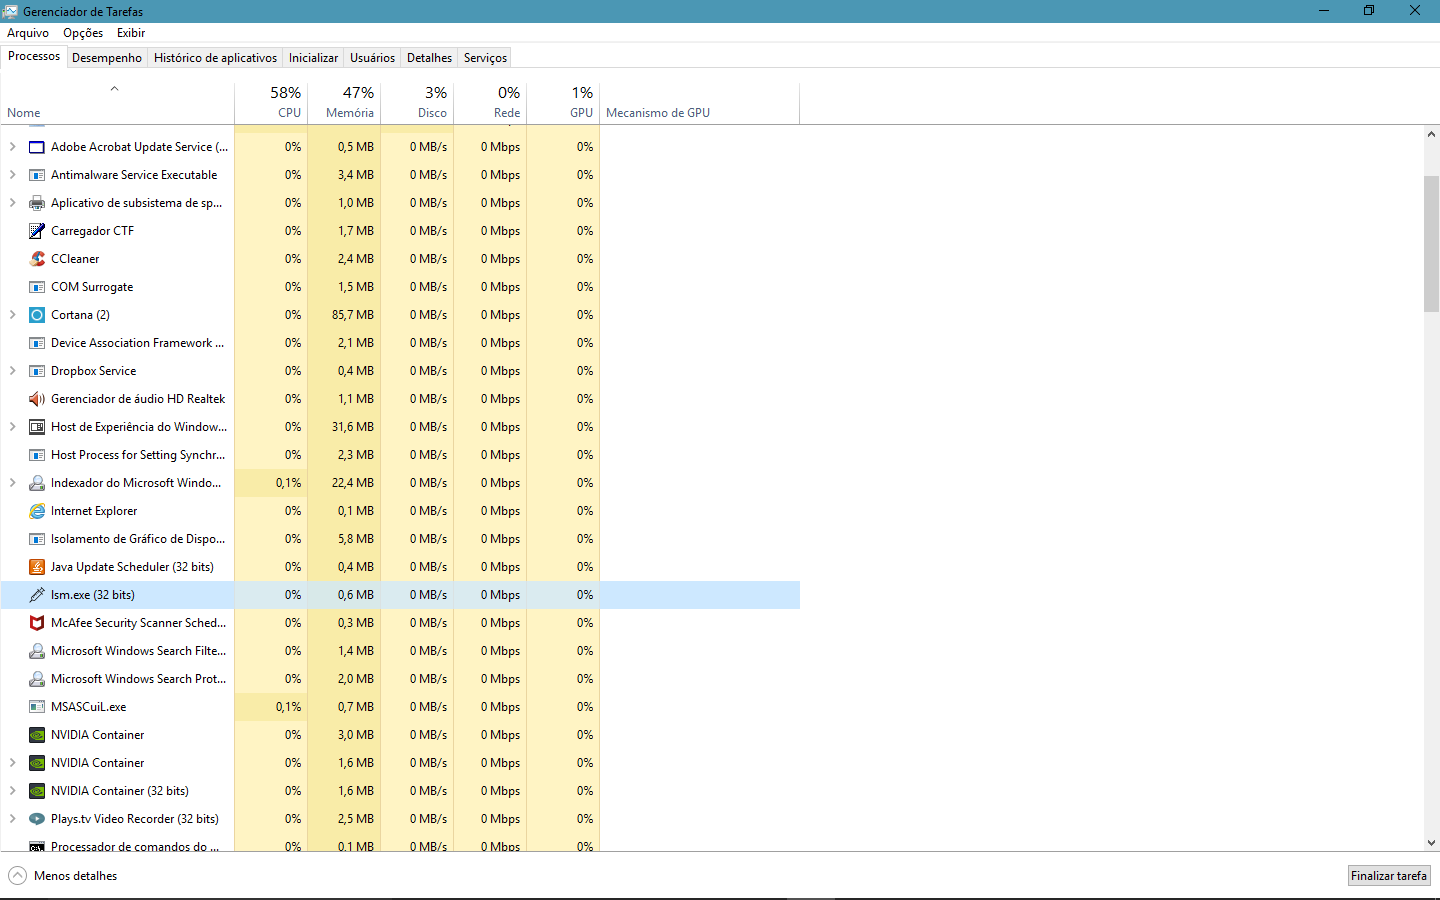Click the Realtek audio speaker icon
Viewport: 1440px width, 900px height.
(x=37, y=399)
